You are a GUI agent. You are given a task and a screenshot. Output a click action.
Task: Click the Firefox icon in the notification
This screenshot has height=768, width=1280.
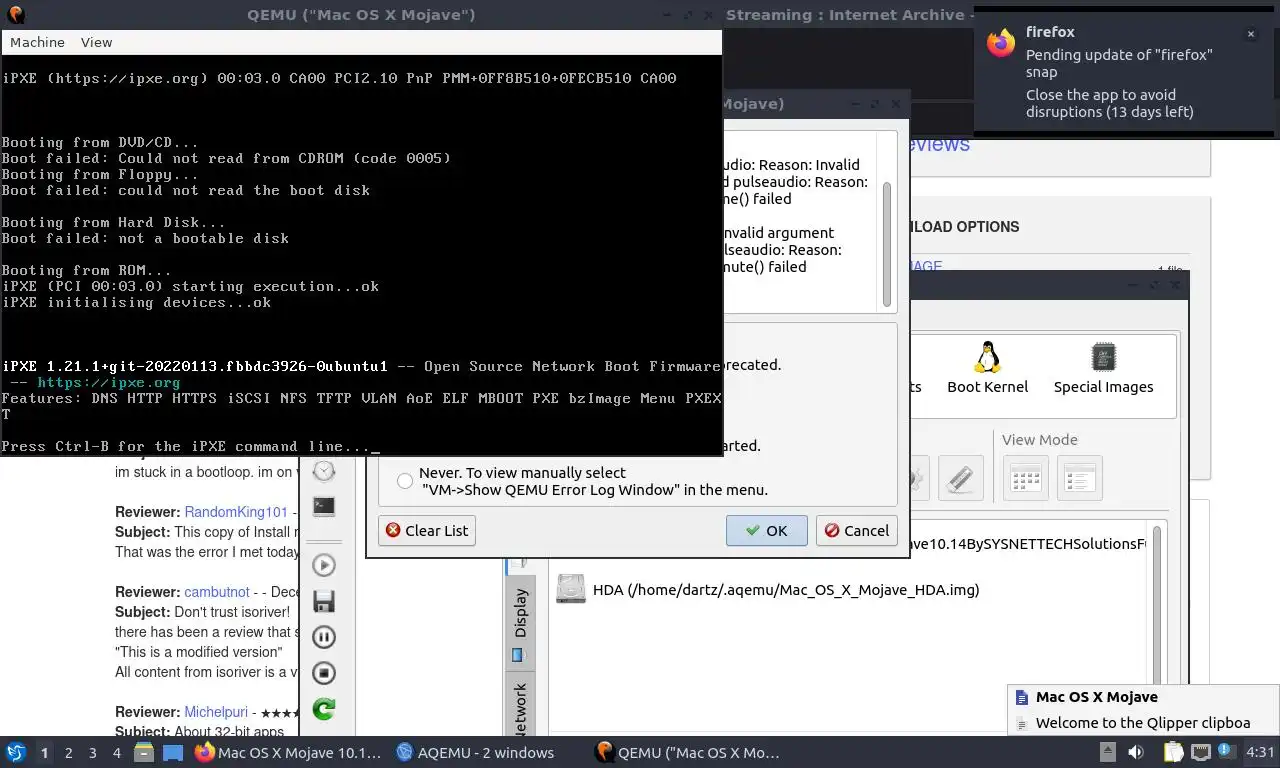pyautogui.click(x=1001, y=43)
